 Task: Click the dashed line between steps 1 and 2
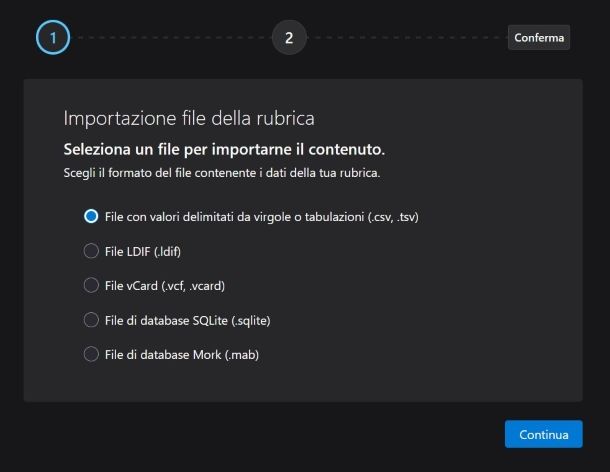tap(170, 38)
